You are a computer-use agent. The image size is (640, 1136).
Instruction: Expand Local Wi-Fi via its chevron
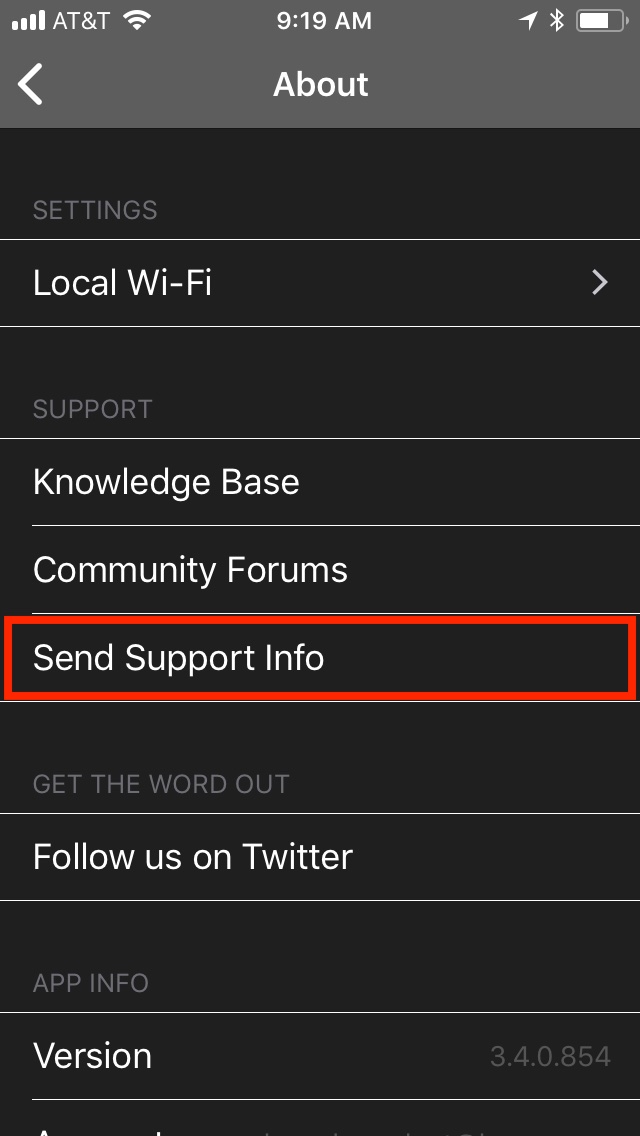599,283
